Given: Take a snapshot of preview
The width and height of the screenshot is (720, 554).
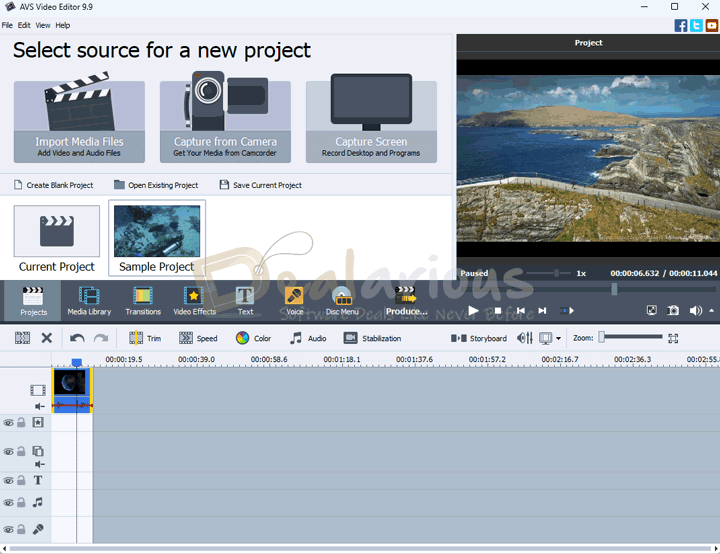Looking at the screenshot, I should [x=673, y=311].
